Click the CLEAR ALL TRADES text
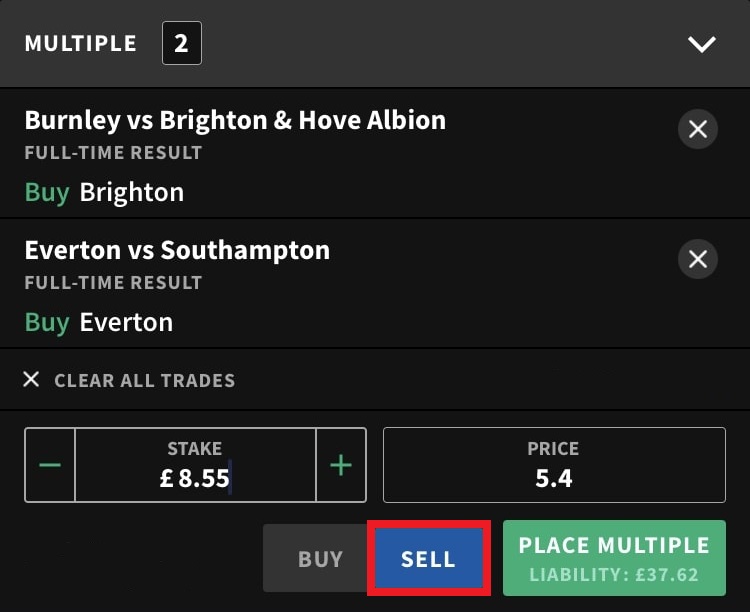 144,380
